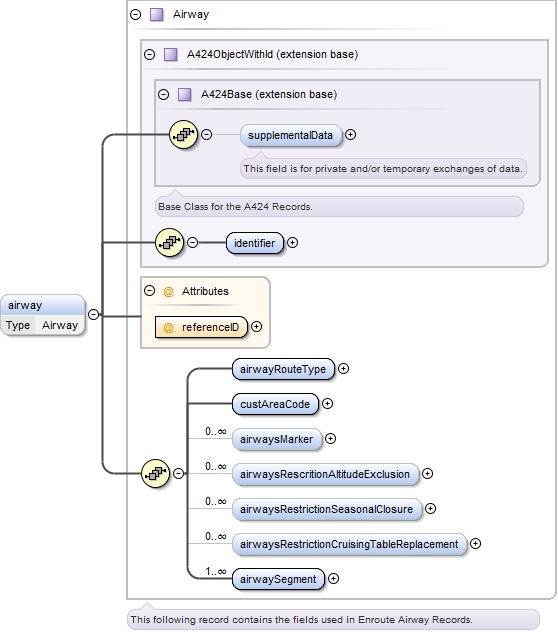Click 0..∞ cardinality above airwaysRescritionAltitudeExclusion
The image size is (558, 633).
[216, 466]
